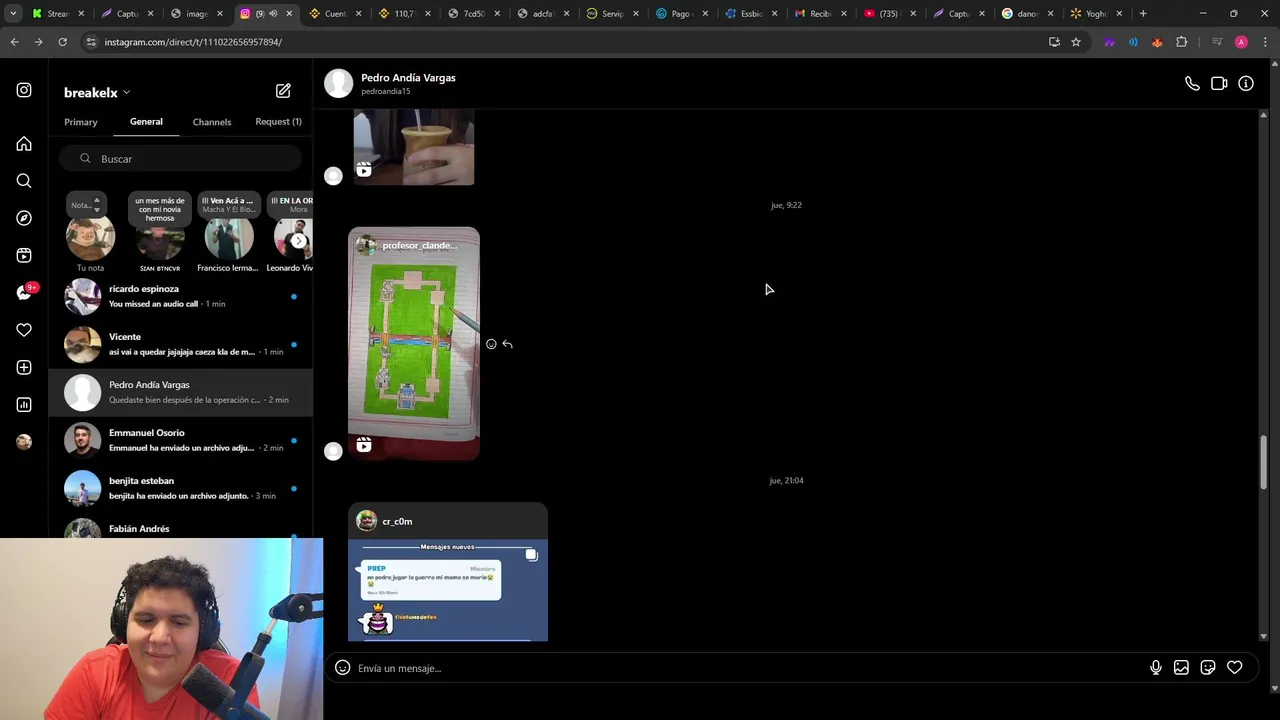This screenshot has height=720, width=1280.
Task: Send a heart like icon
Action: click(x=1235, y=668)
